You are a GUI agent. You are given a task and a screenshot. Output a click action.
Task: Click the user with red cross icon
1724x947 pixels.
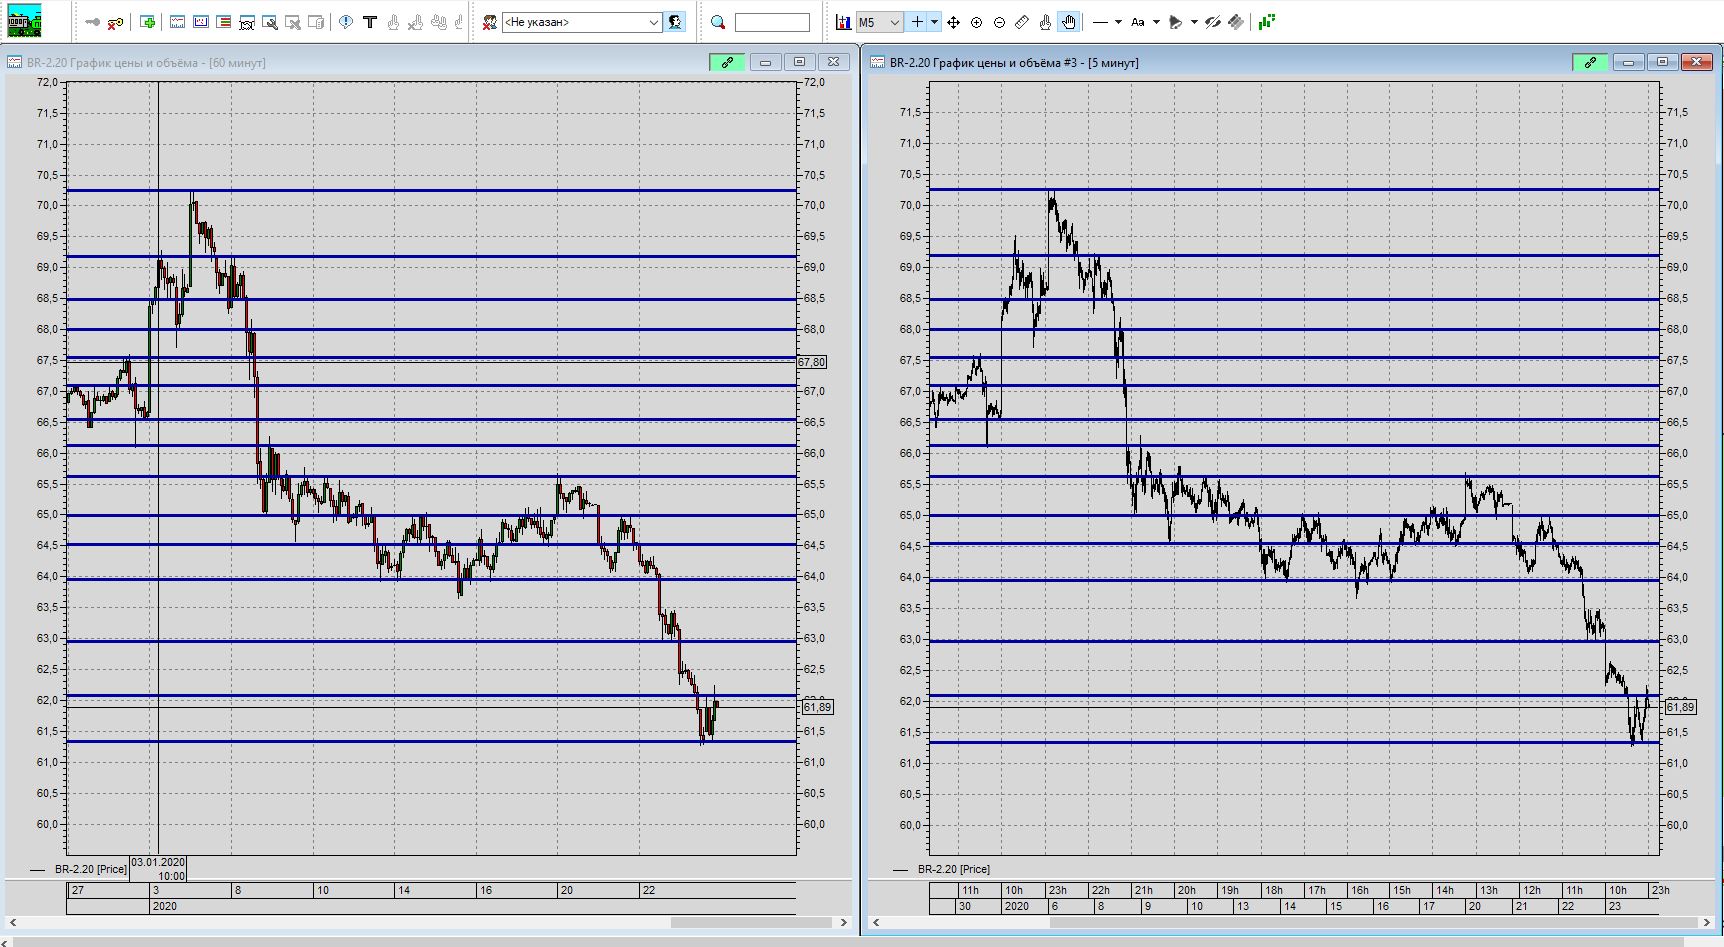click(490, 22)
